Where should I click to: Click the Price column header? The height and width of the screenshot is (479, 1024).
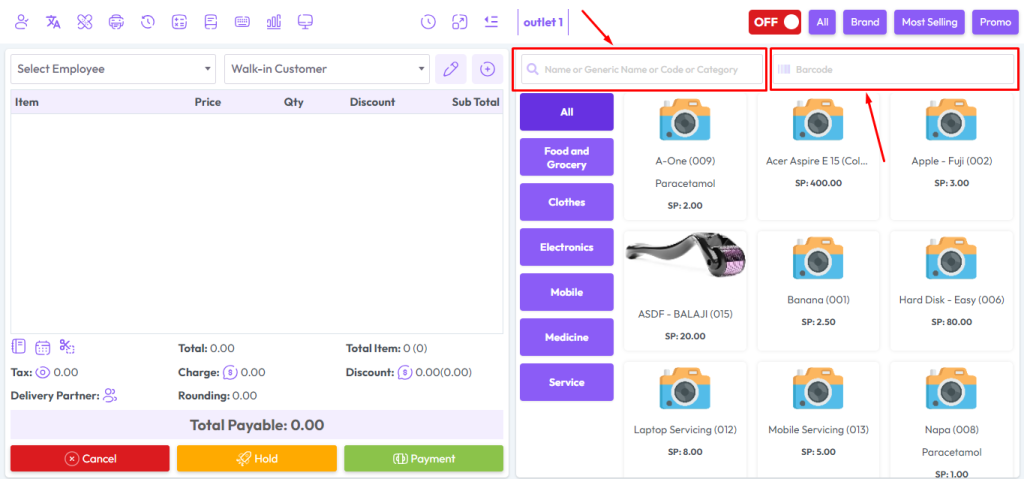208,102
